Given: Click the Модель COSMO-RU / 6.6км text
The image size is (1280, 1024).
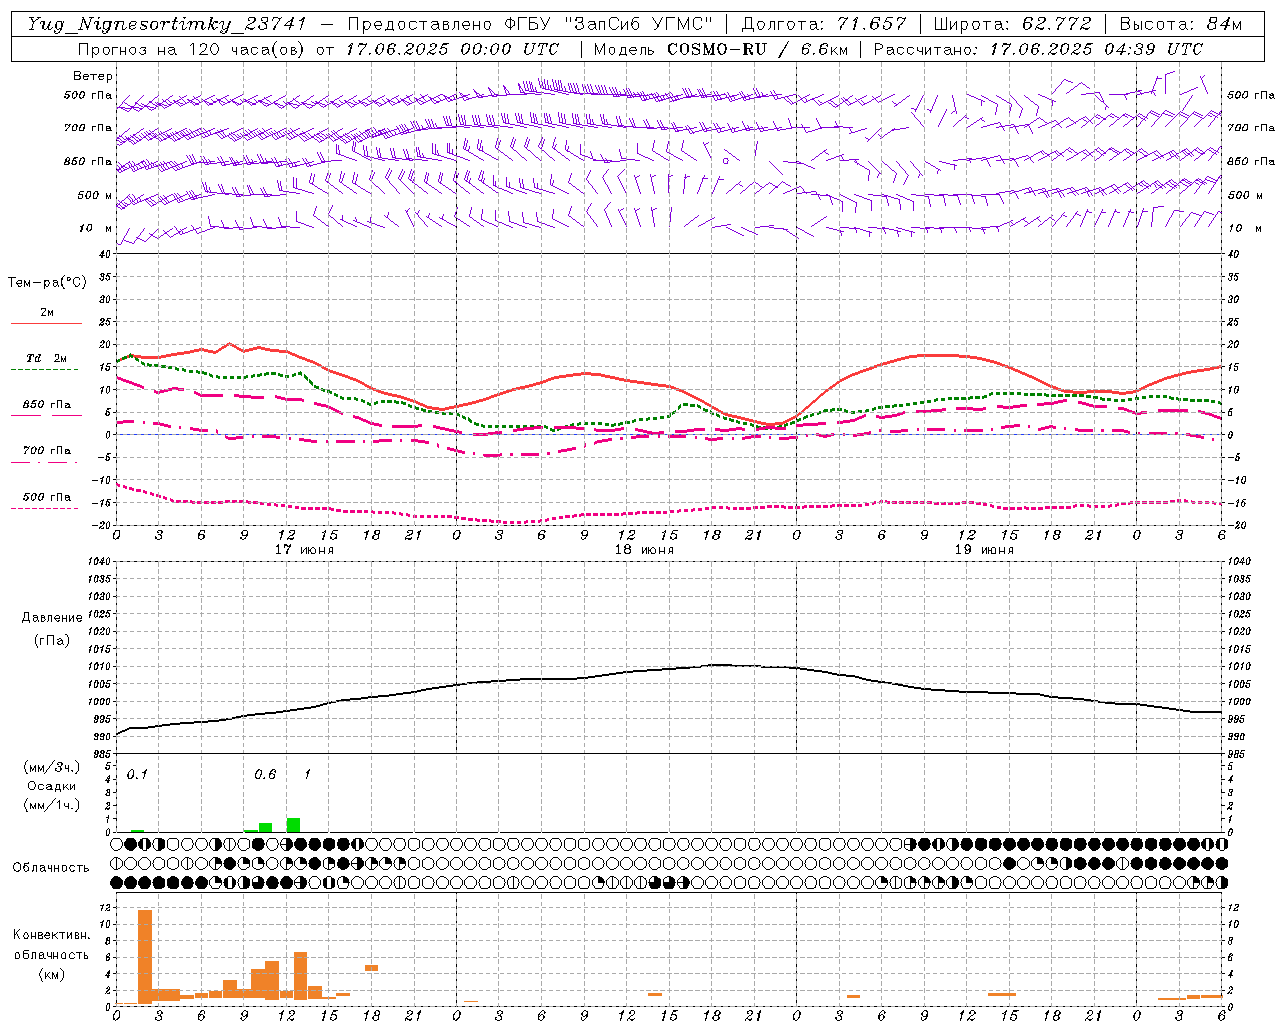Looking at the screenshot, I should [720, 49].
